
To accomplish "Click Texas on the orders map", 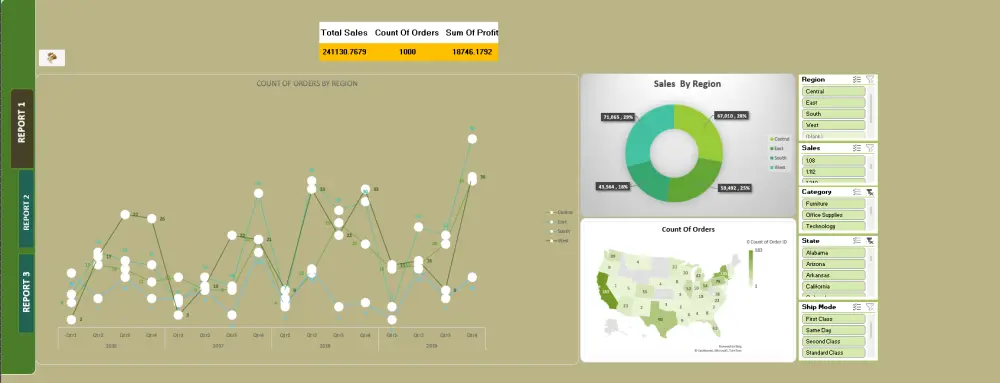I will (661, 319).
